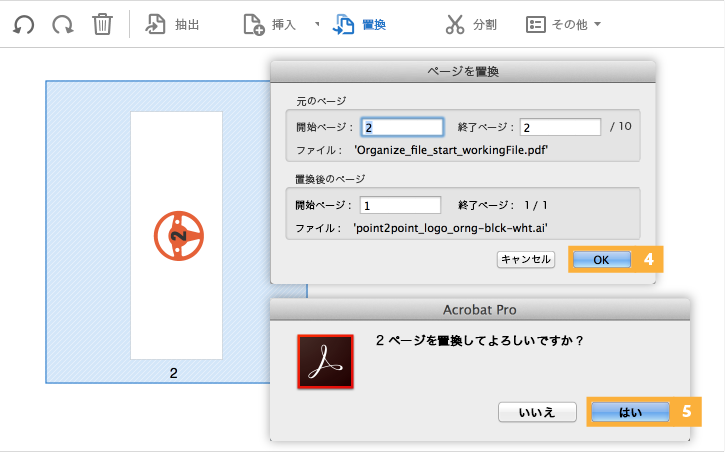The height and width of the screenshot is (452, 725).
Task: Open the 挿入 dropdown arrow
Action: click(x=317, y=24)
